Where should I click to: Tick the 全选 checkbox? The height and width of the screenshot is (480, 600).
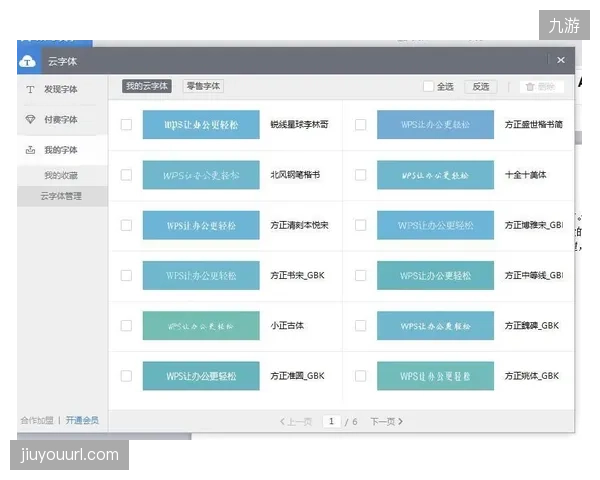tap(428, 87)
